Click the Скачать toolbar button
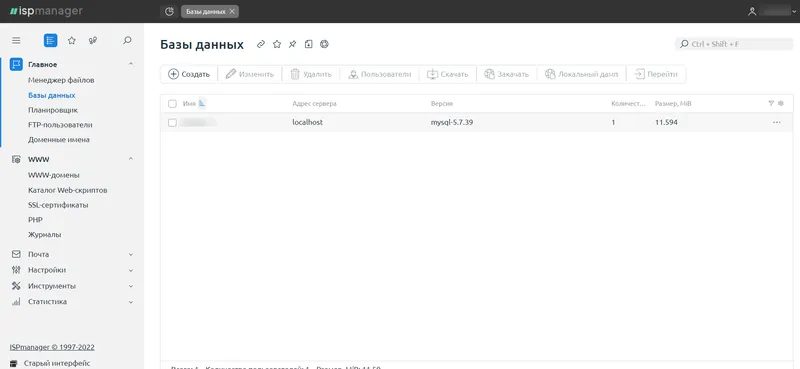Viewport: 800px width, 369px height. (x=447, y=74)
